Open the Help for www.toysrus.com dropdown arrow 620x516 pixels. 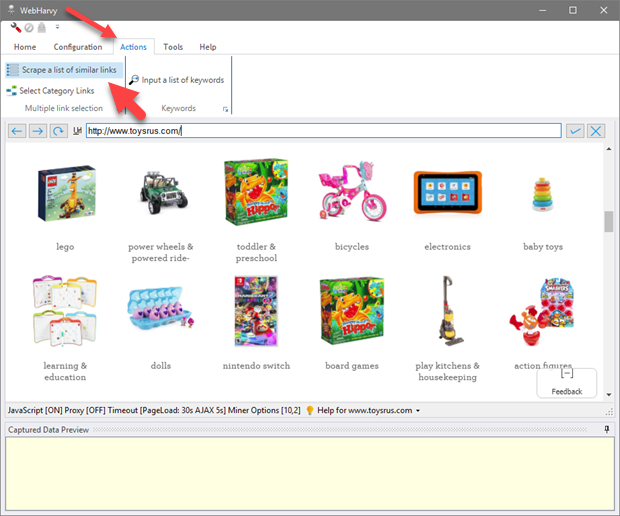pyautogui.click(x=417, y=411)
